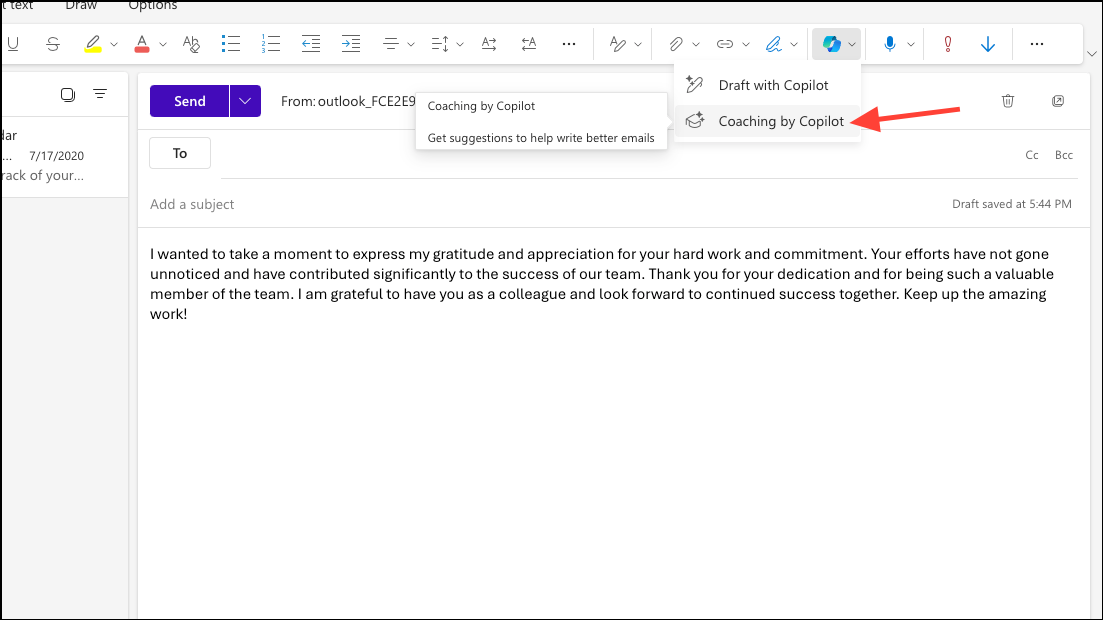Send the email

pos(189,101)
